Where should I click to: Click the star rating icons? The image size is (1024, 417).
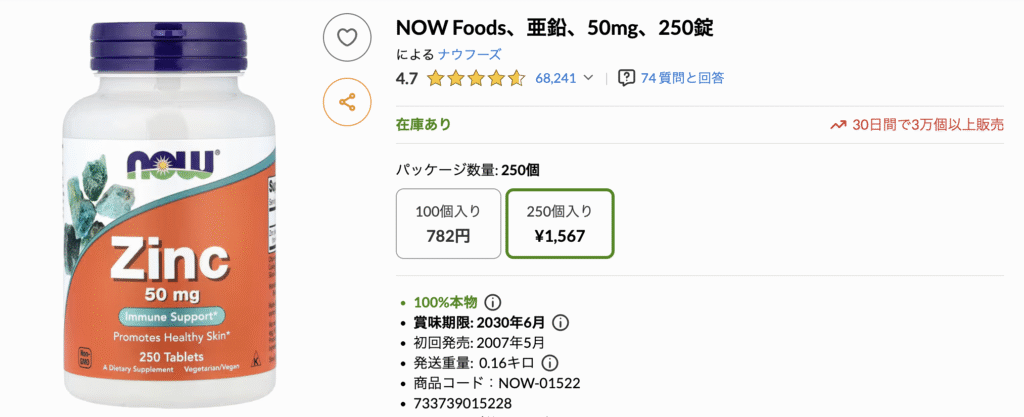[x=476, y=78]
